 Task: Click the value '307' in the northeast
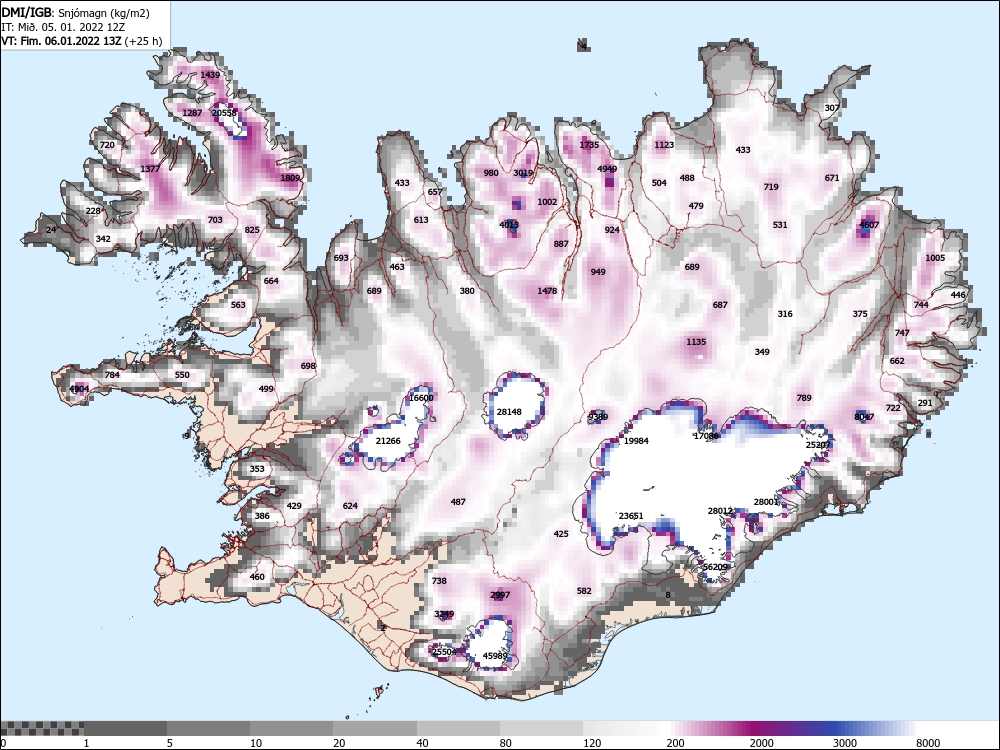[x=832, y=108]
